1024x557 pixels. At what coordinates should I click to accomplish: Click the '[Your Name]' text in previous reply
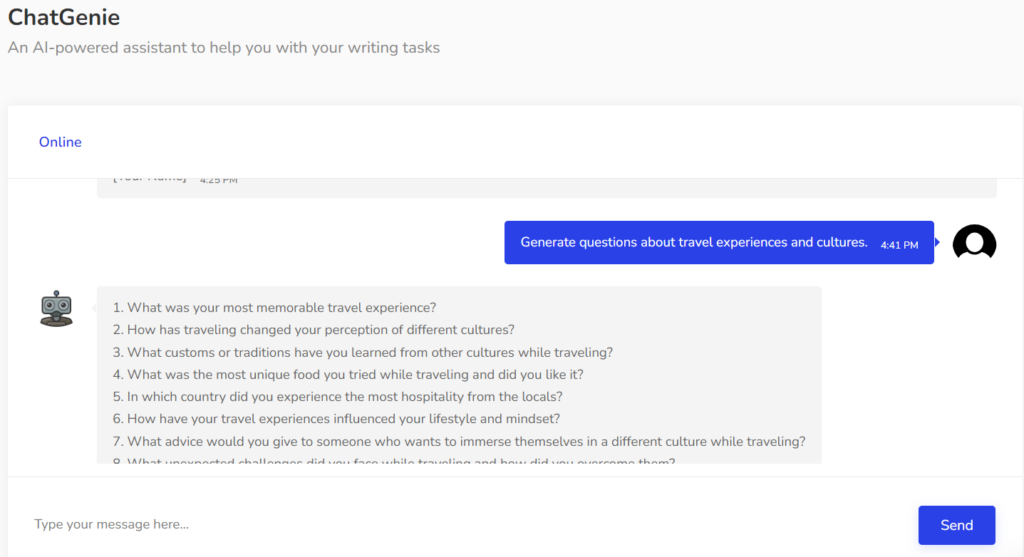click(x=149, y=179)
